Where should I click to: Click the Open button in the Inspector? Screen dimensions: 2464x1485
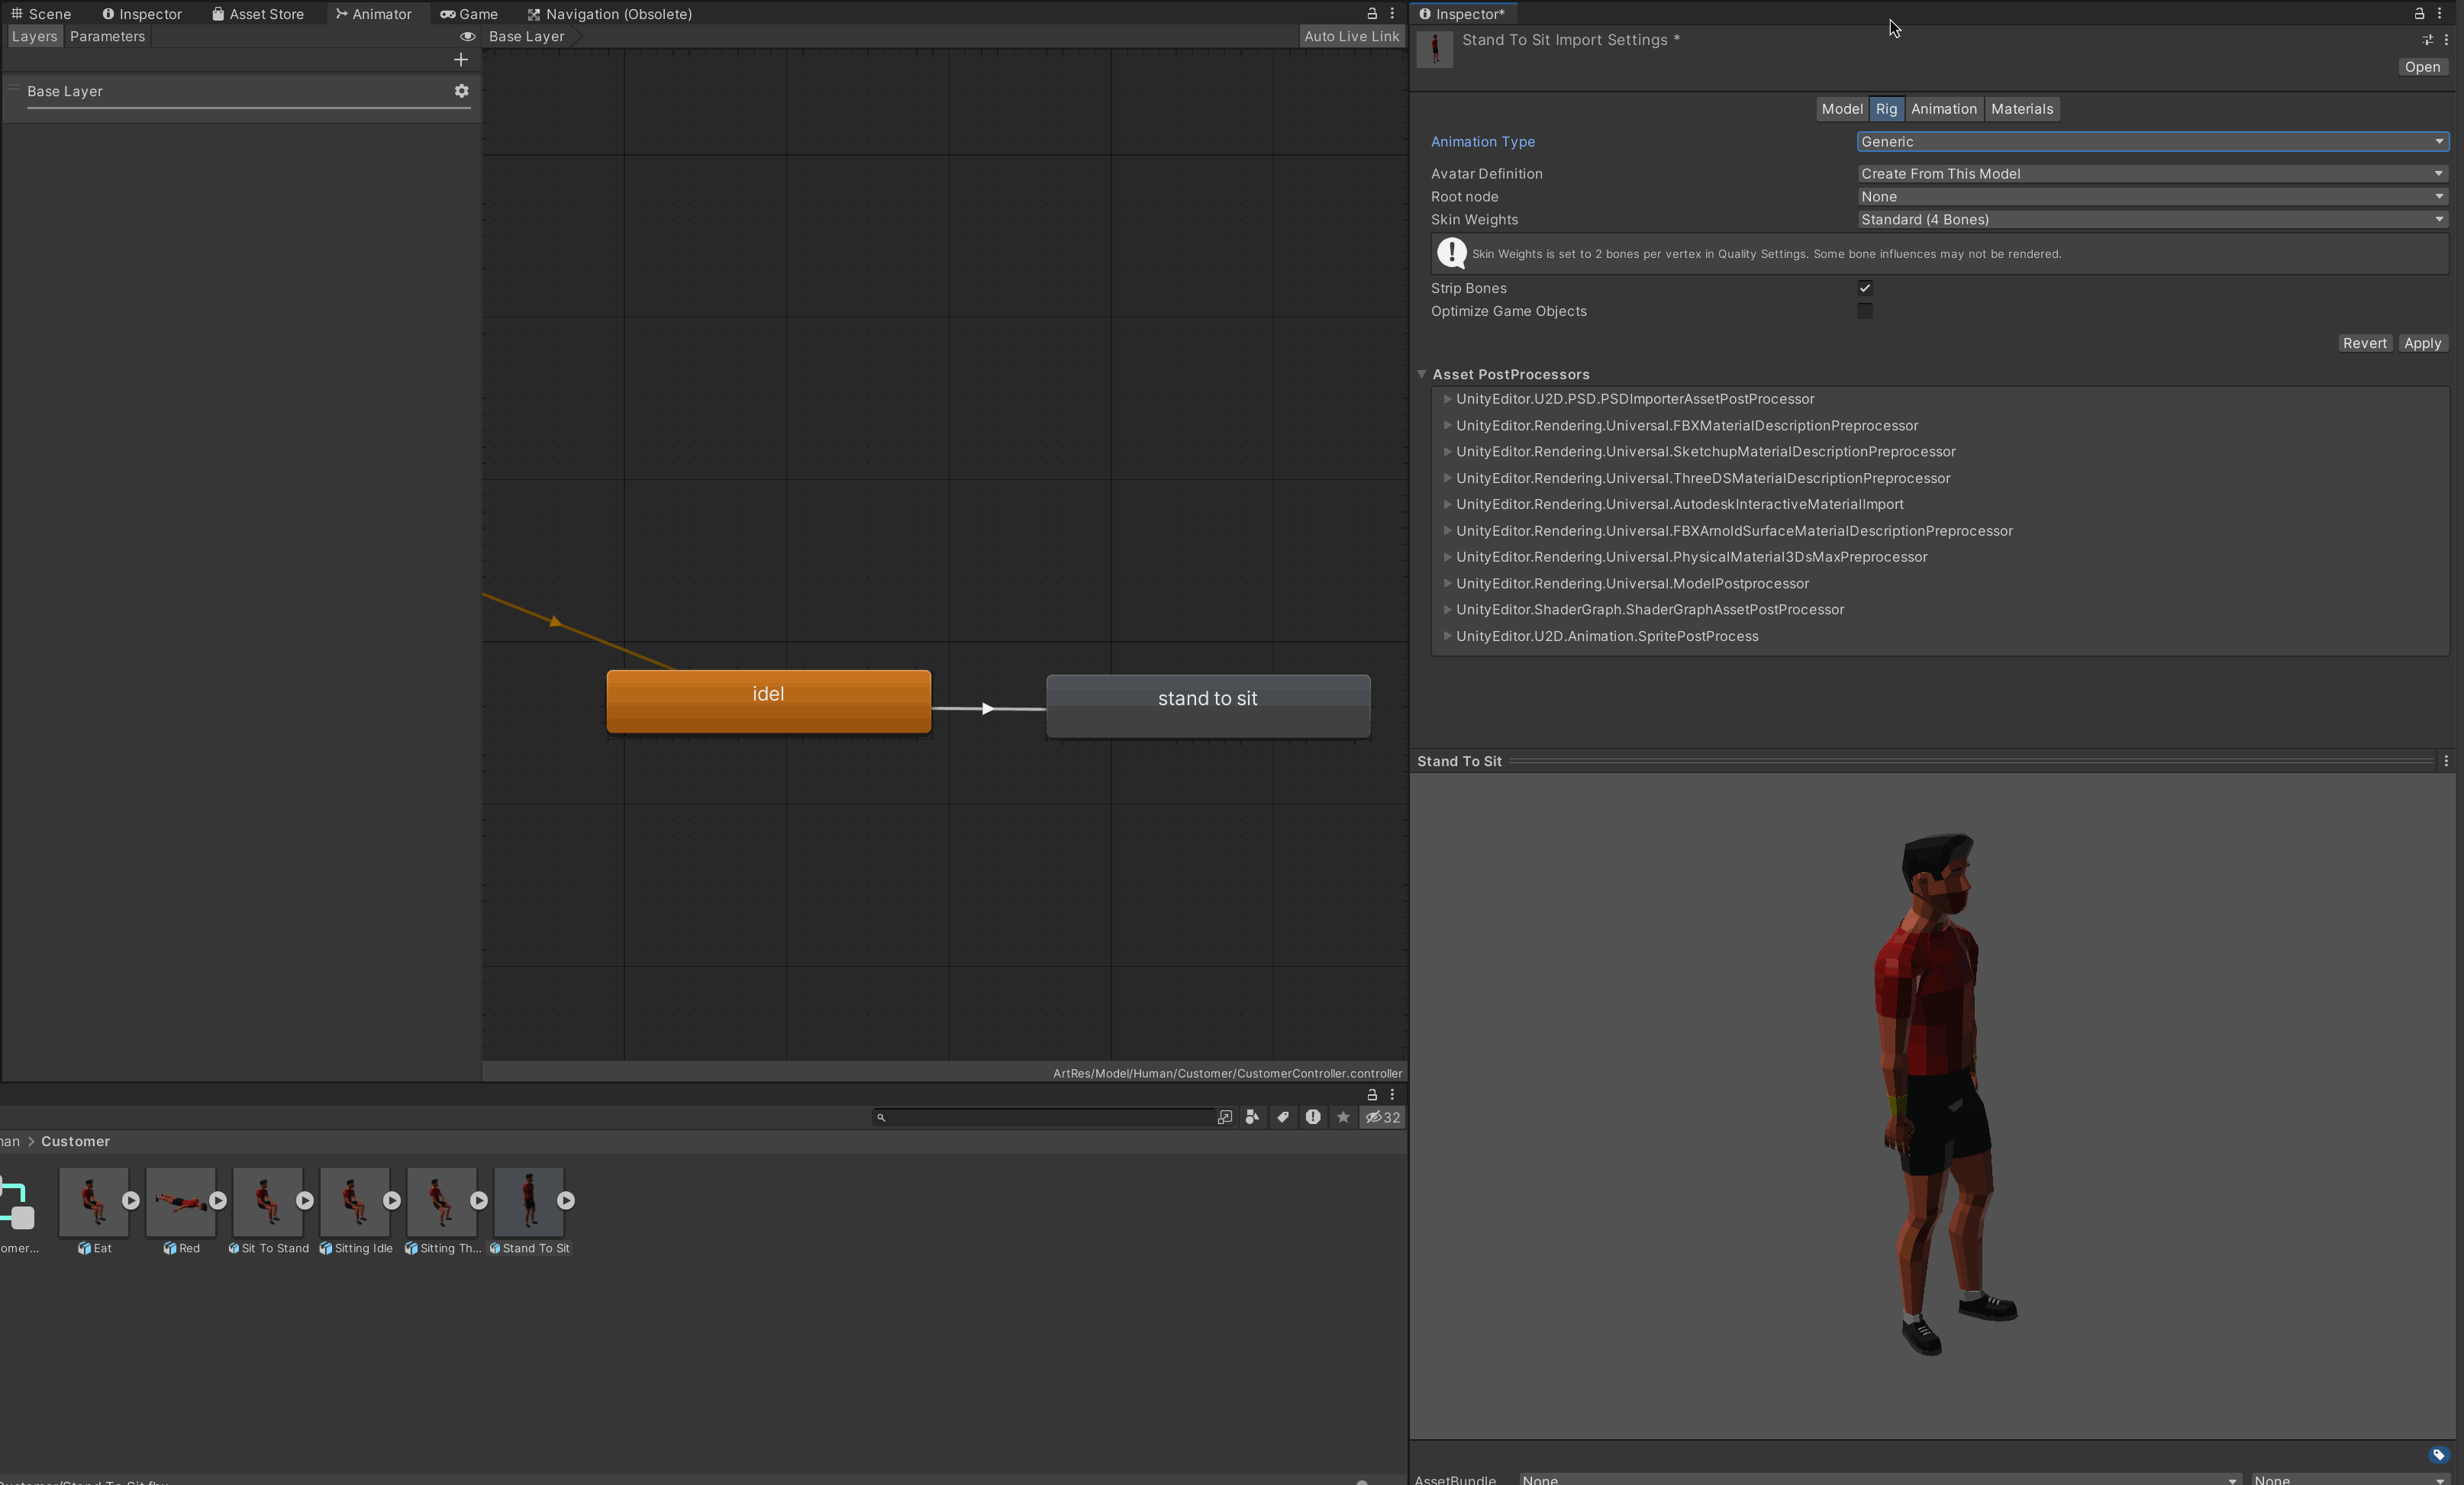coord(2421,67)
